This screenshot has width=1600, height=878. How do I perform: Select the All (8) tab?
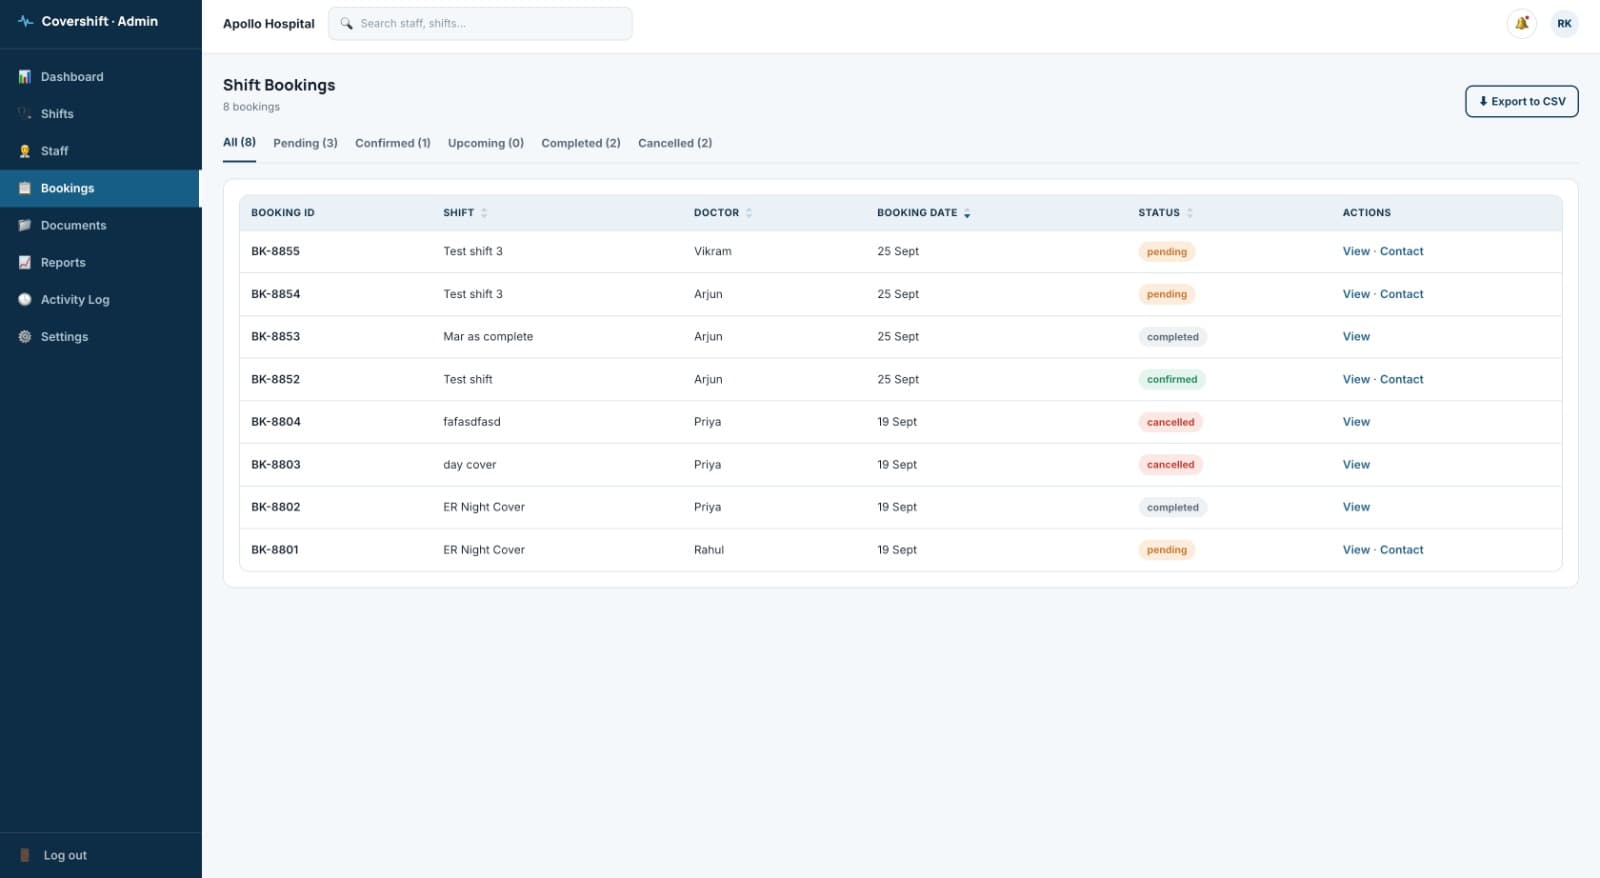[239, 143]
